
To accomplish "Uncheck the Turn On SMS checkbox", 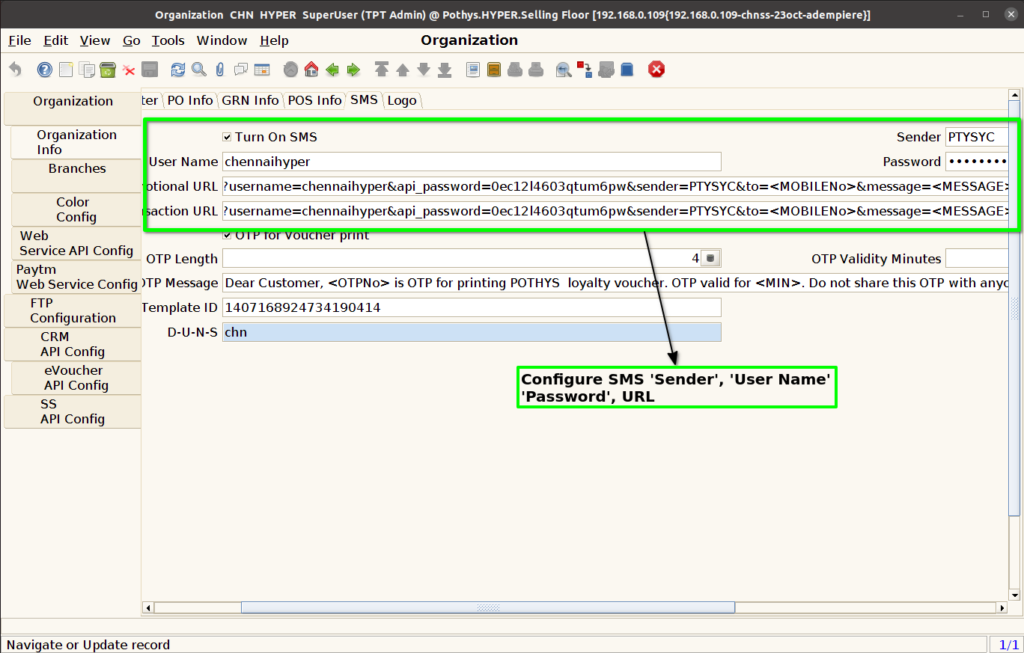I will pos(227,137).
